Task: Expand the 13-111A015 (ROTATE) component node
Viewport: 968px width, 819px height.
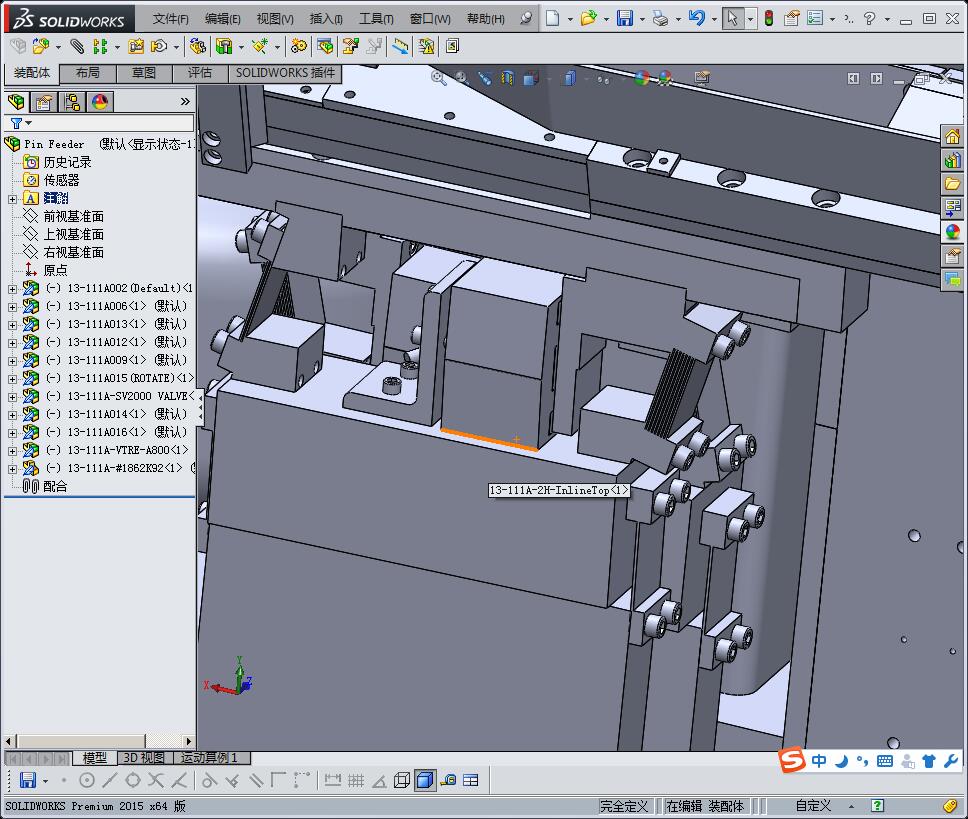Action: click(x=12, y=379)
